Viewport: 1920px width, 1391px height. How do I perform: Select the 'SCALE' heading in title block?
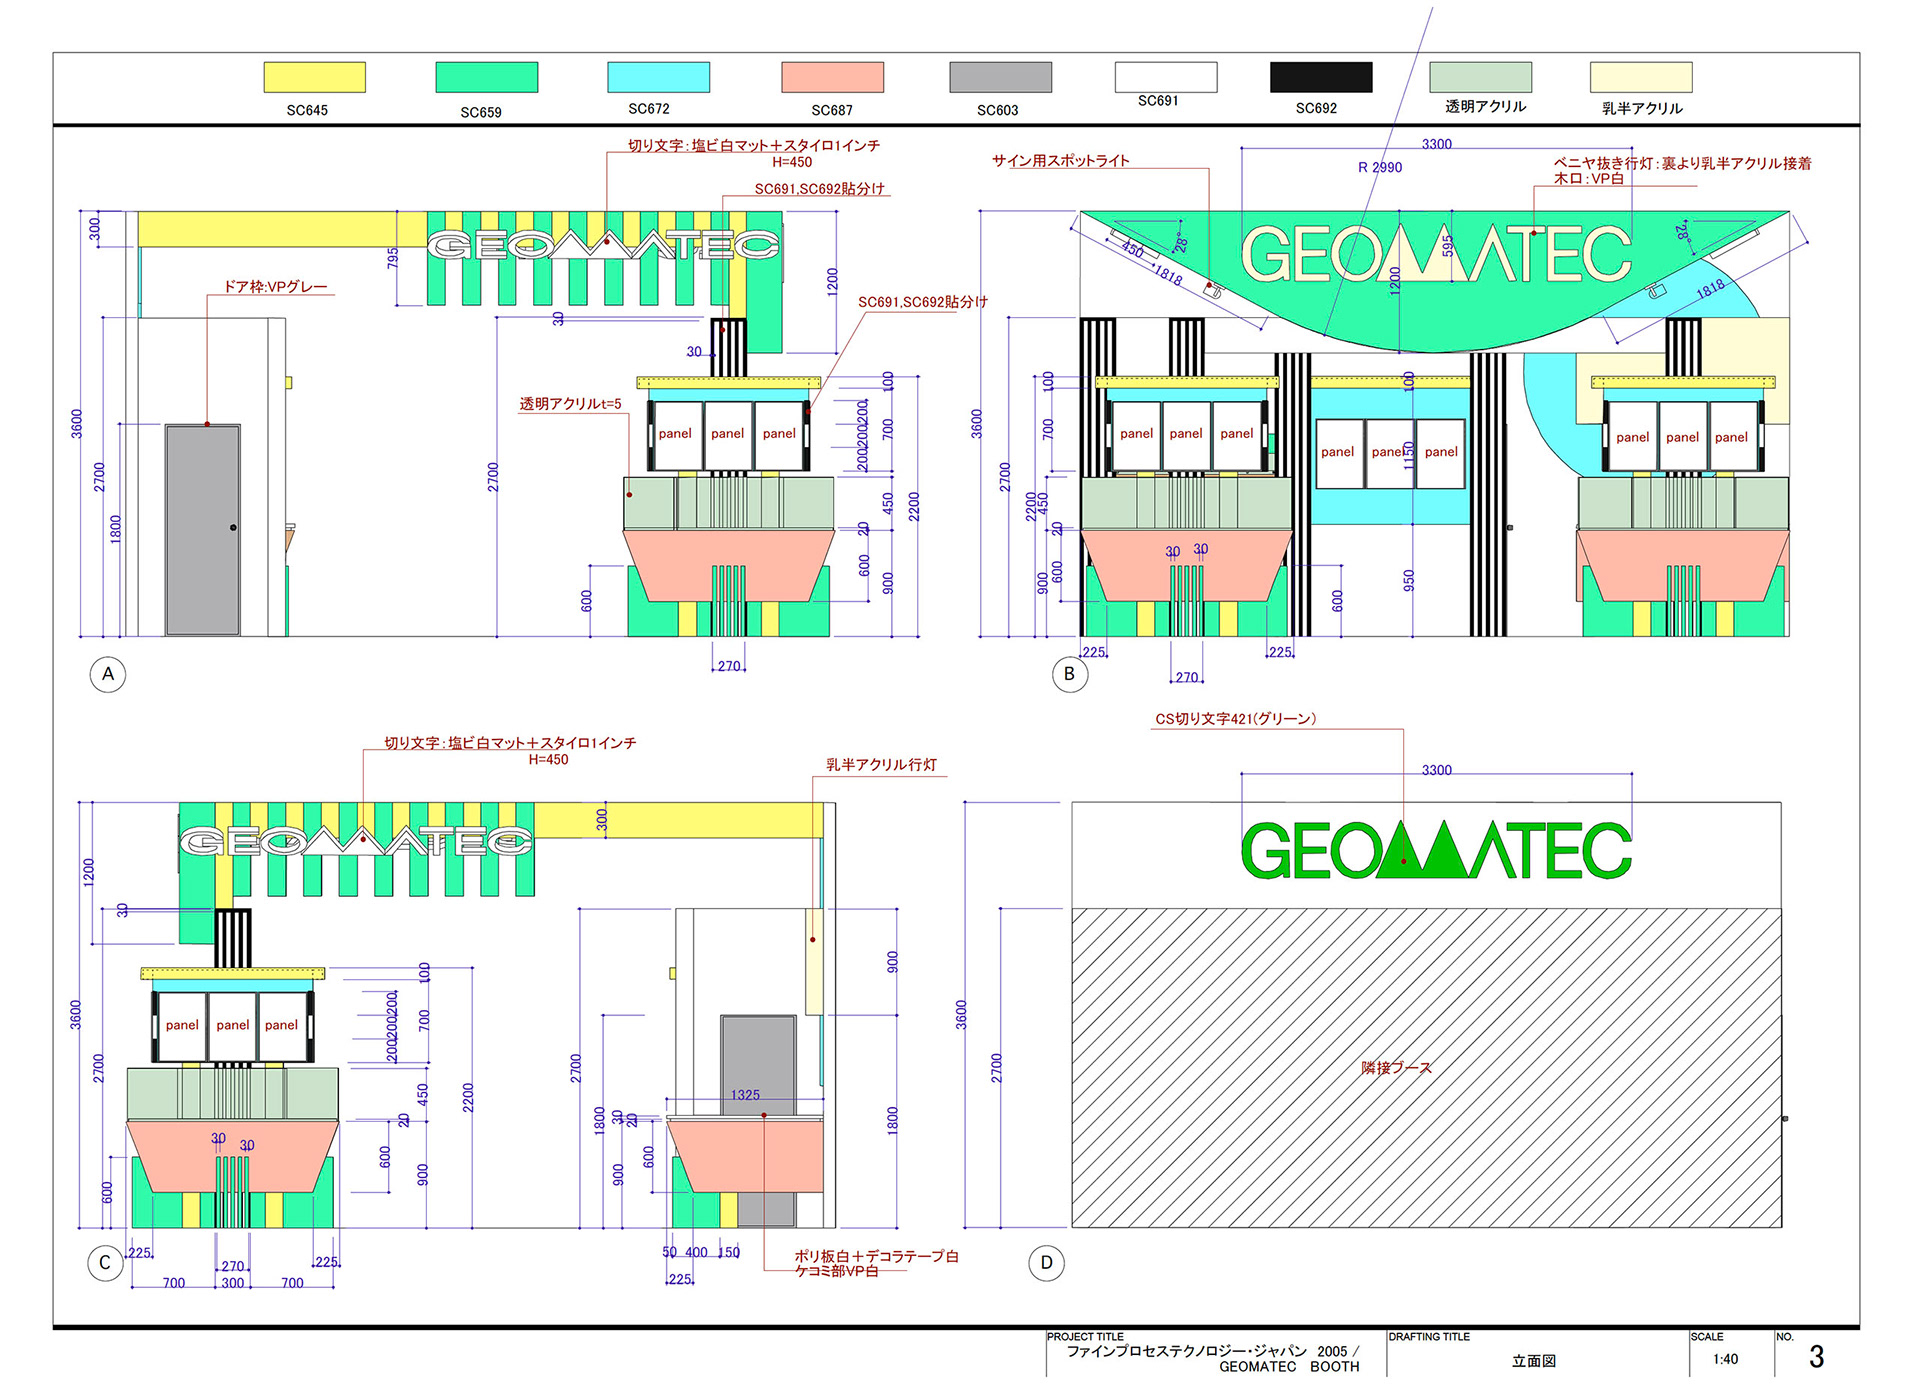click(1707, 1337)
